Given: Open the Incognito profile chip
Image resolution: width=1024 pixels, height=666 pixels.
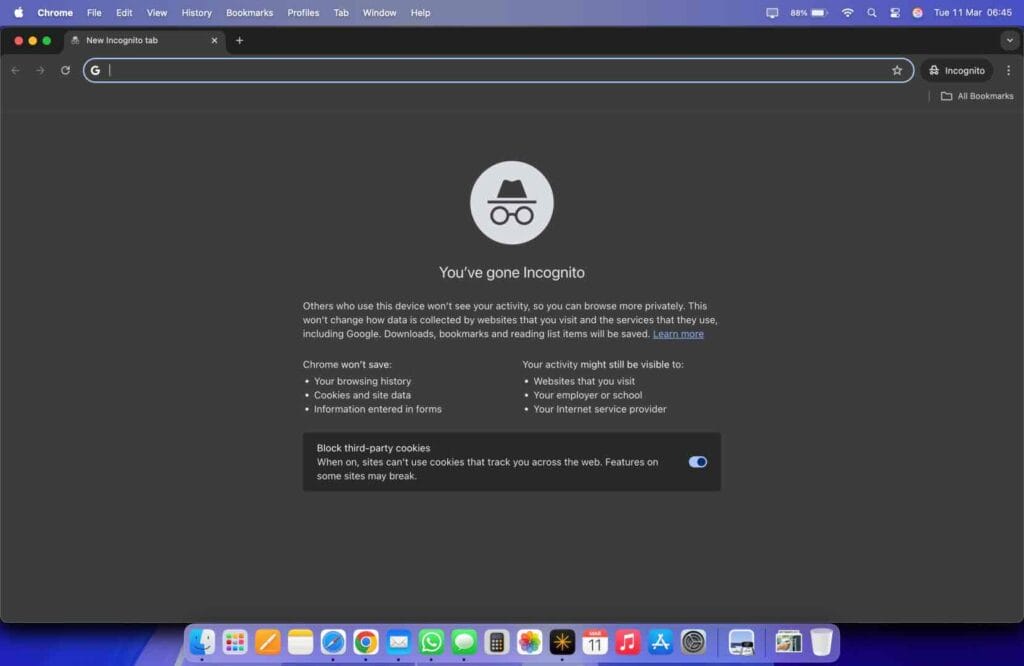Looking at the screenshot, I should 957,71.
